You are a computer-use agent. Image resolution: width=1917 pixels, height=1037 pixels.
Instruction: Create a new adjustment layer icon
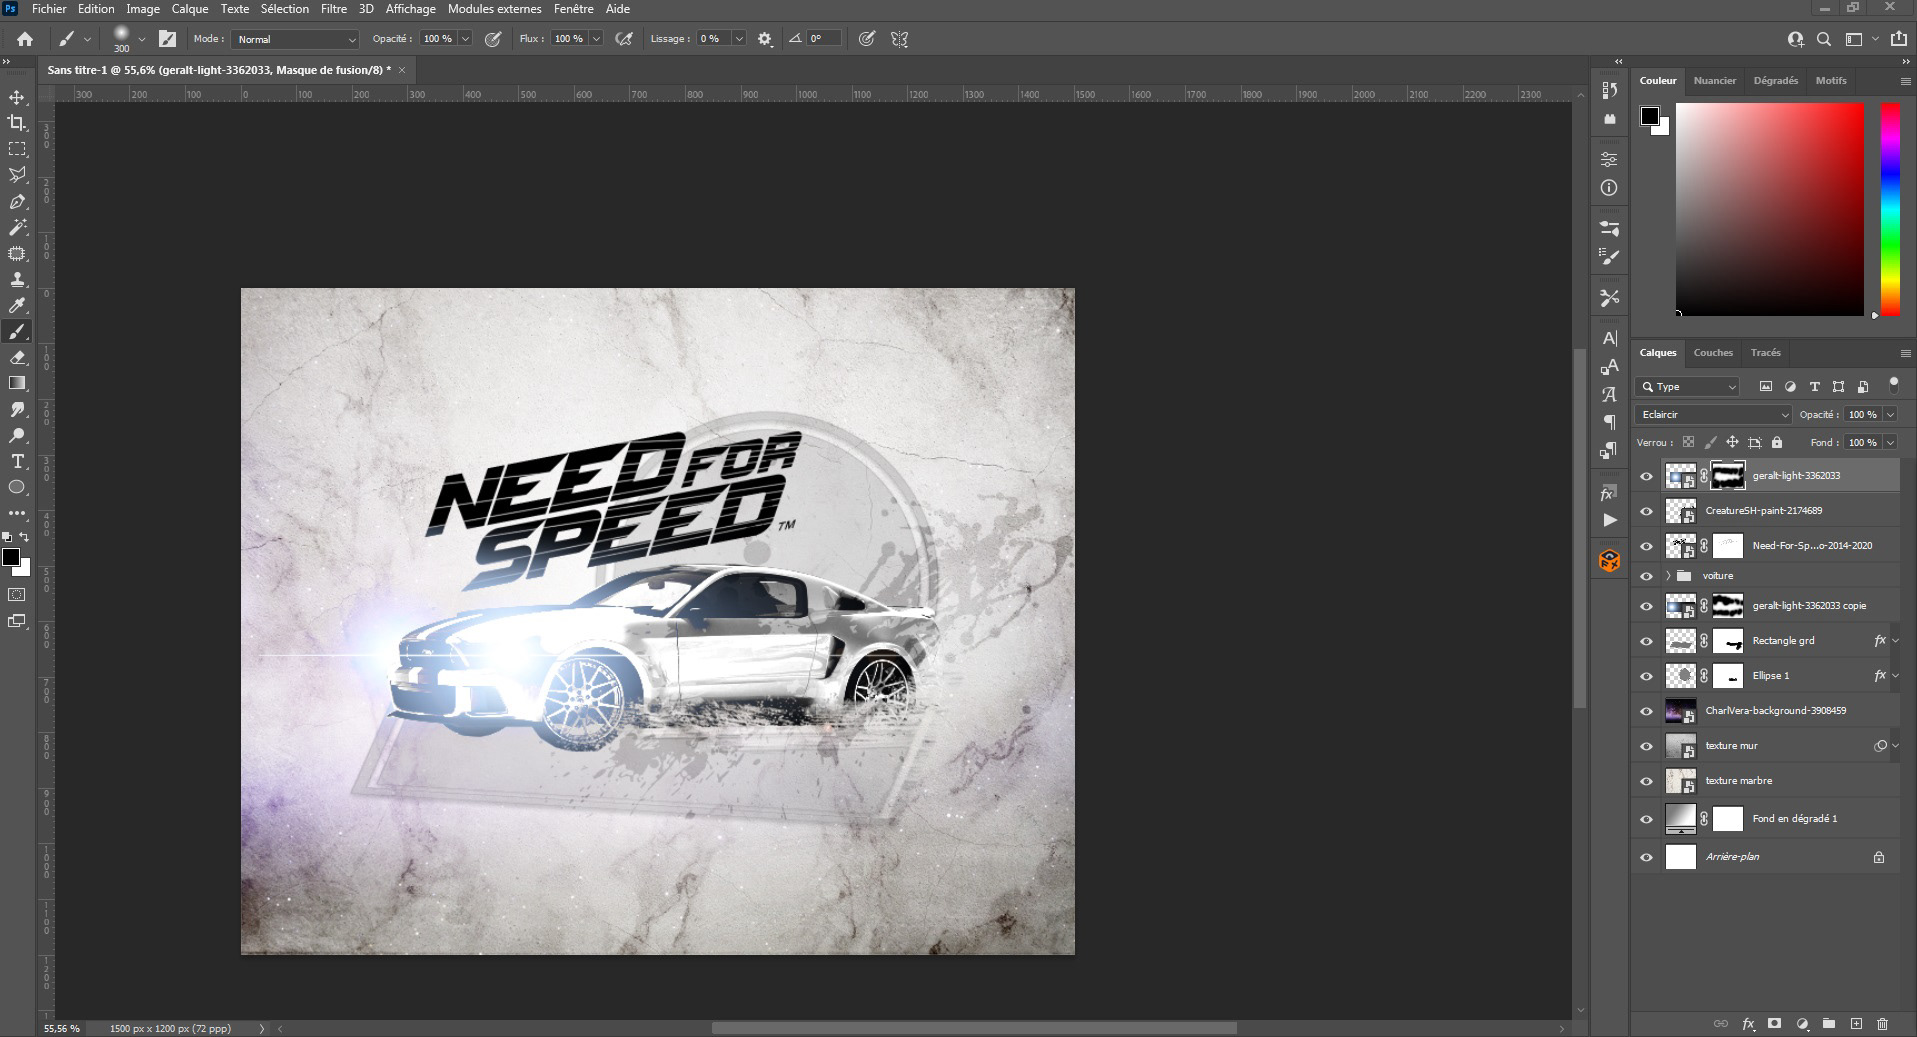point(1802,1024)
